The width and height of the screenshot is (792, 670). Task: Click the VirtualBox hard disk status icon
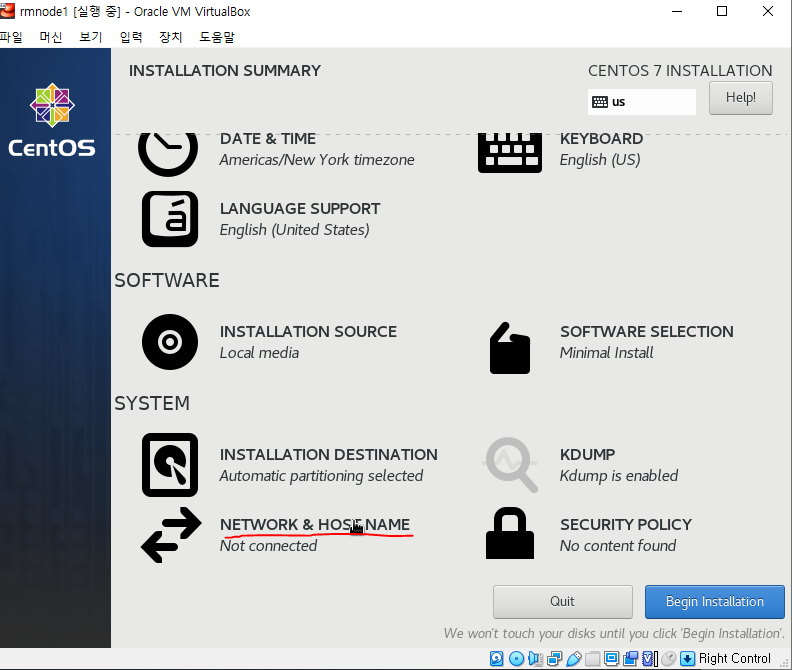click(497, 658)
